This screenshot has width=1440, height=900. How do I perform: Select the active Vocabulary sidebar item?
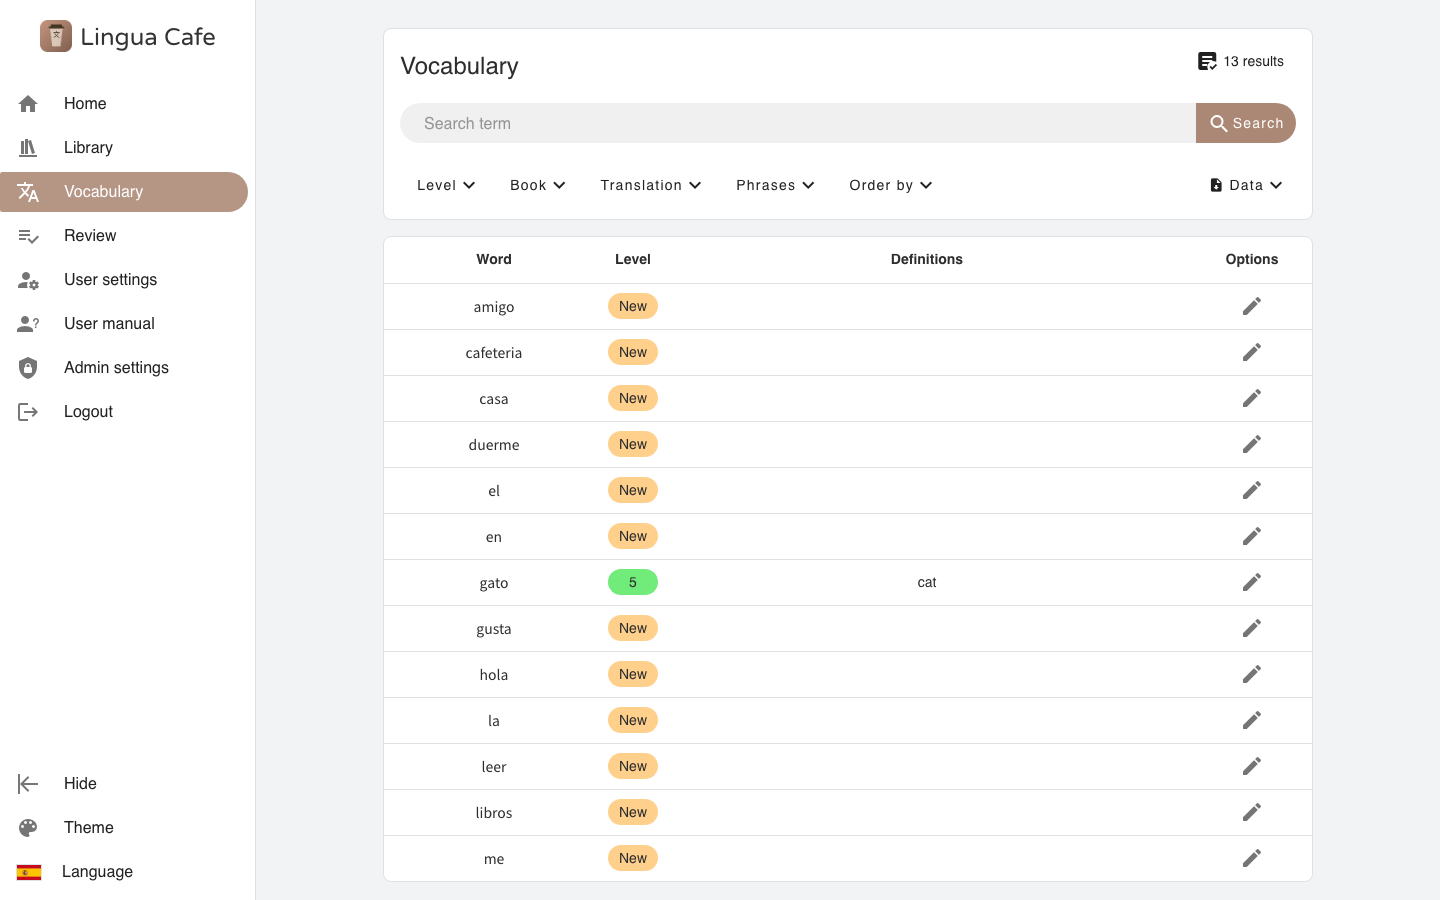pos(124,192)
